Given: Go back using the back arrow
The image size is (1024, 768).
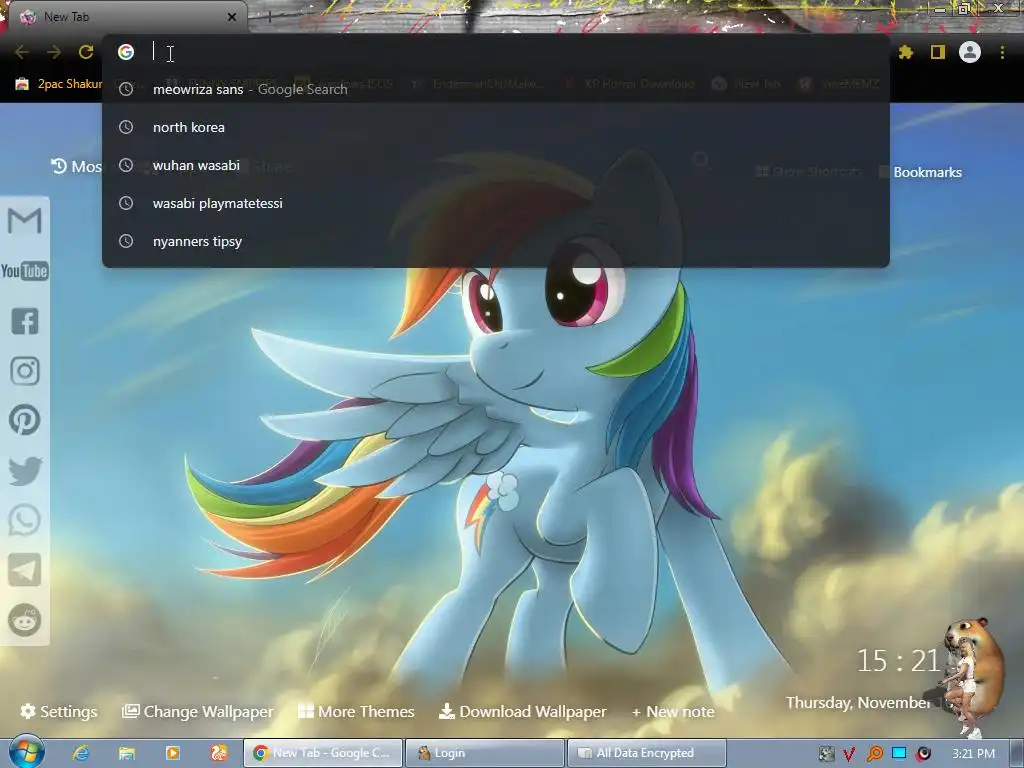Looking at the screenshot, I should tap(22, 52).
